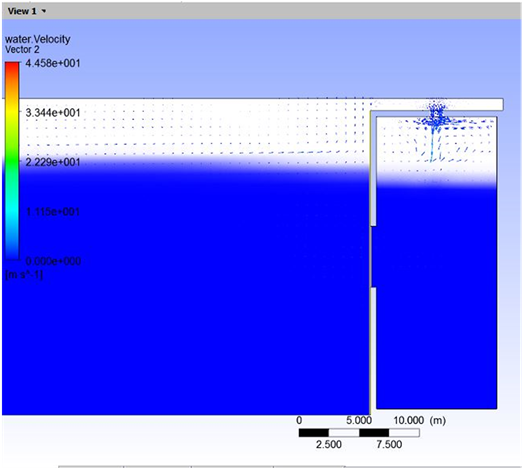This screenshot has height=468, width=522.
Task: Click the 7.500 scale label
Action: (389, 444)
